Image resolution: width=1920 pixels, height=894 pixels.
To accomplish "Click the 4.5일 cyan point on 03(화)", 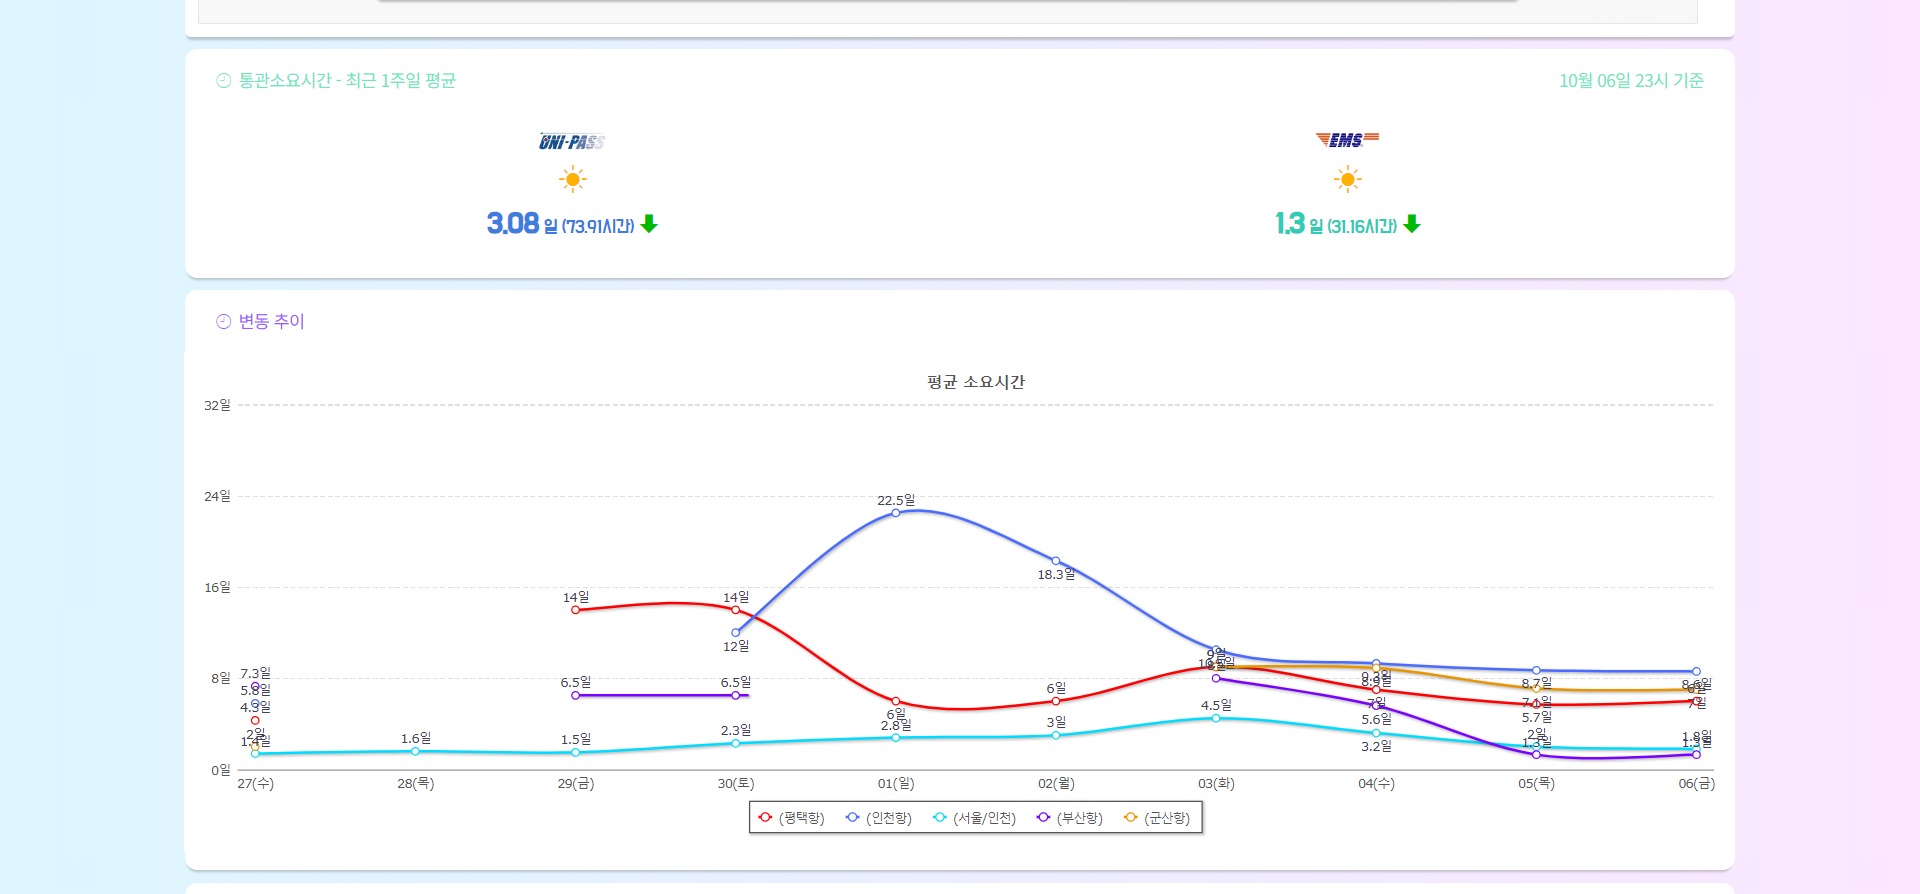I will tap(1216, 718).
